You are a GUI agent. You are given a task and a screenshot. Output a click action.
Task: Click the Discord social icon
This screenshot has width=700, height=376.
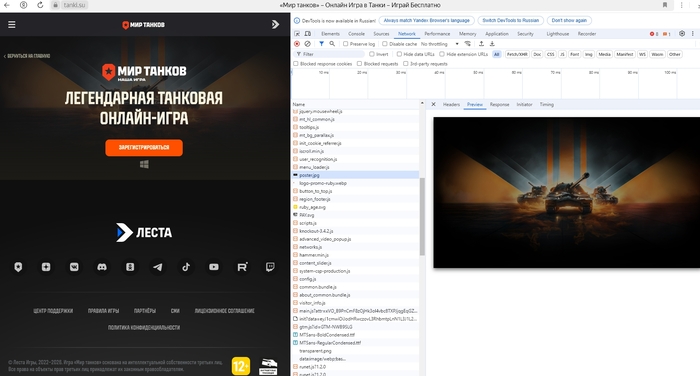click(102, 267)
